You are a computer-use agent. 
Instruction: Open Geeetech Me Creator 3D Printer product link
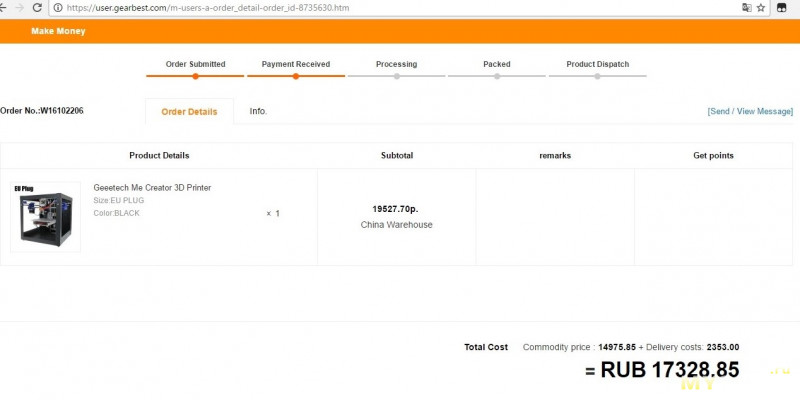point(152,188)
